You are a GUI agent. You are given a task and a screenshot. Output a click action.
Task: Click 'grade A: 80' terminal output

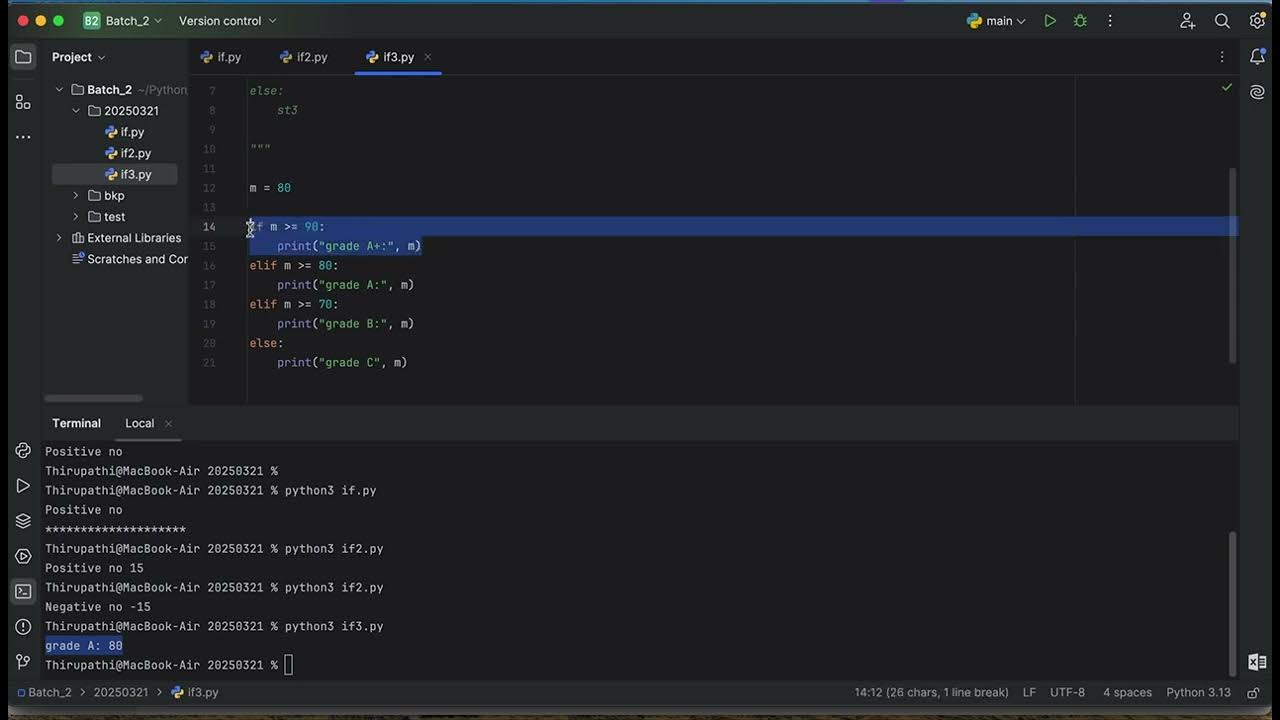pos(84,646)
